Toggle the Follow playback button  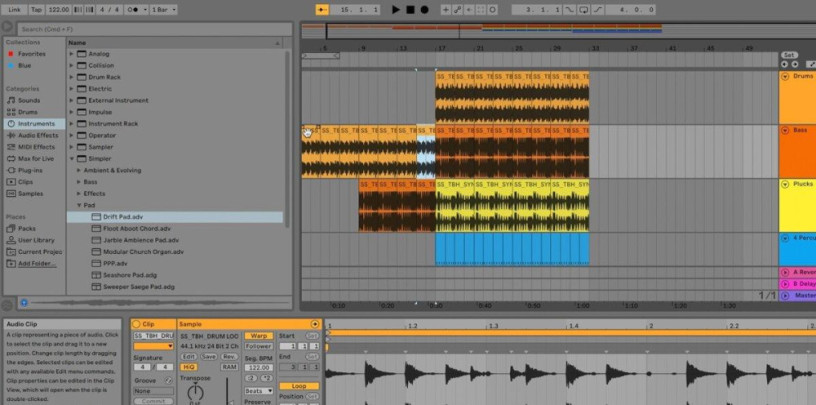(x=322, y=9)
